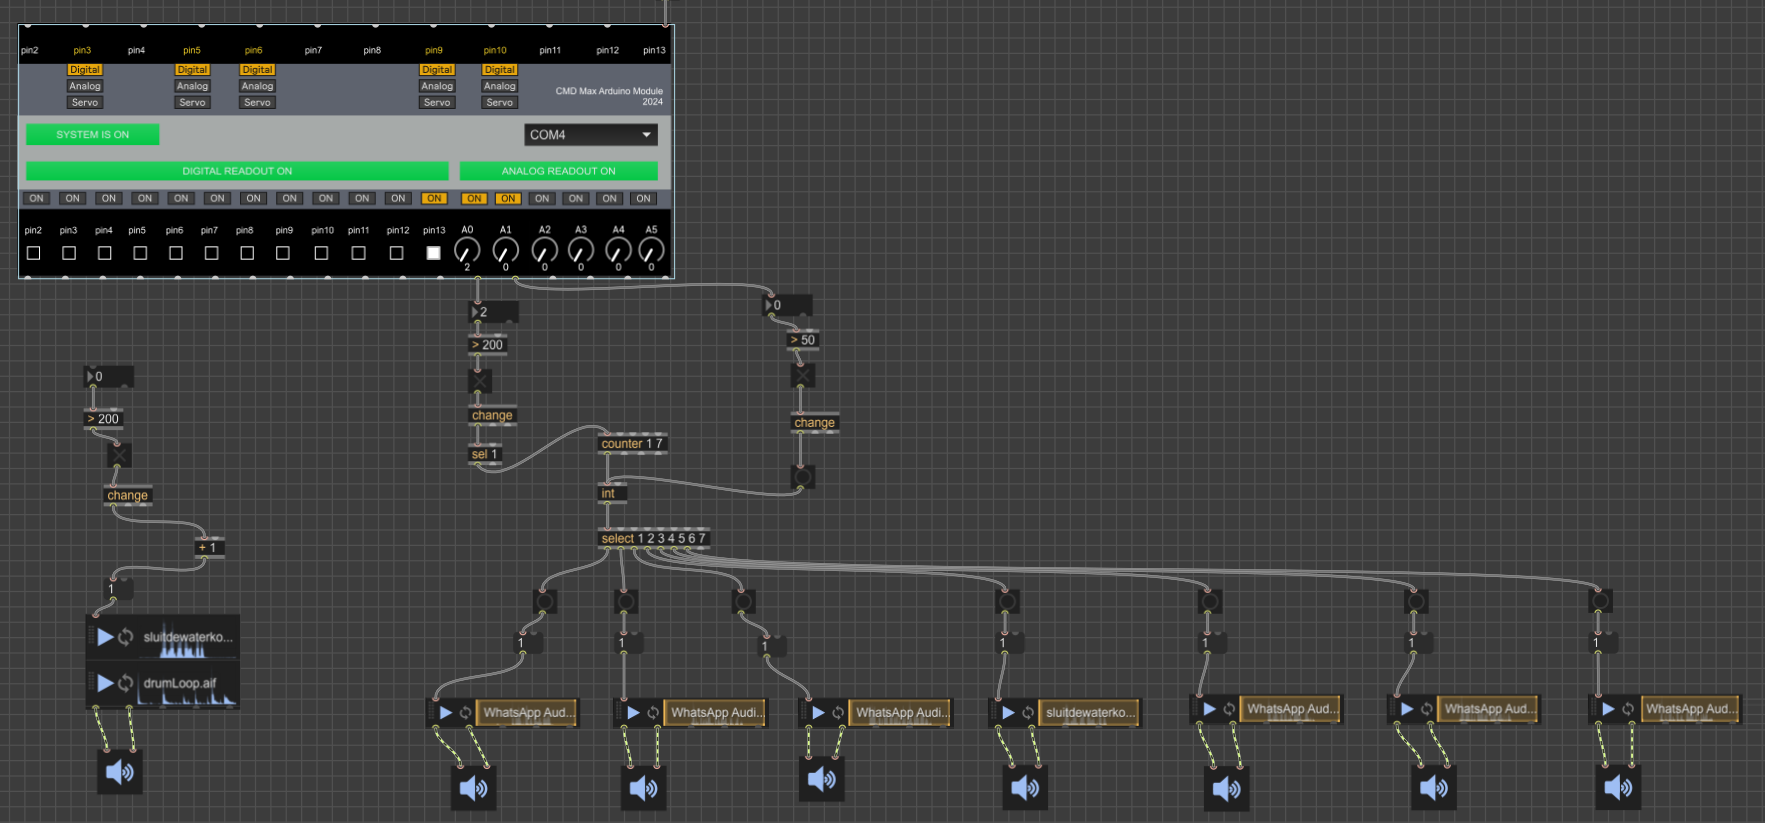Click bang button above yellow-bordered sluitdewaterko clip

click(1008, 601)
